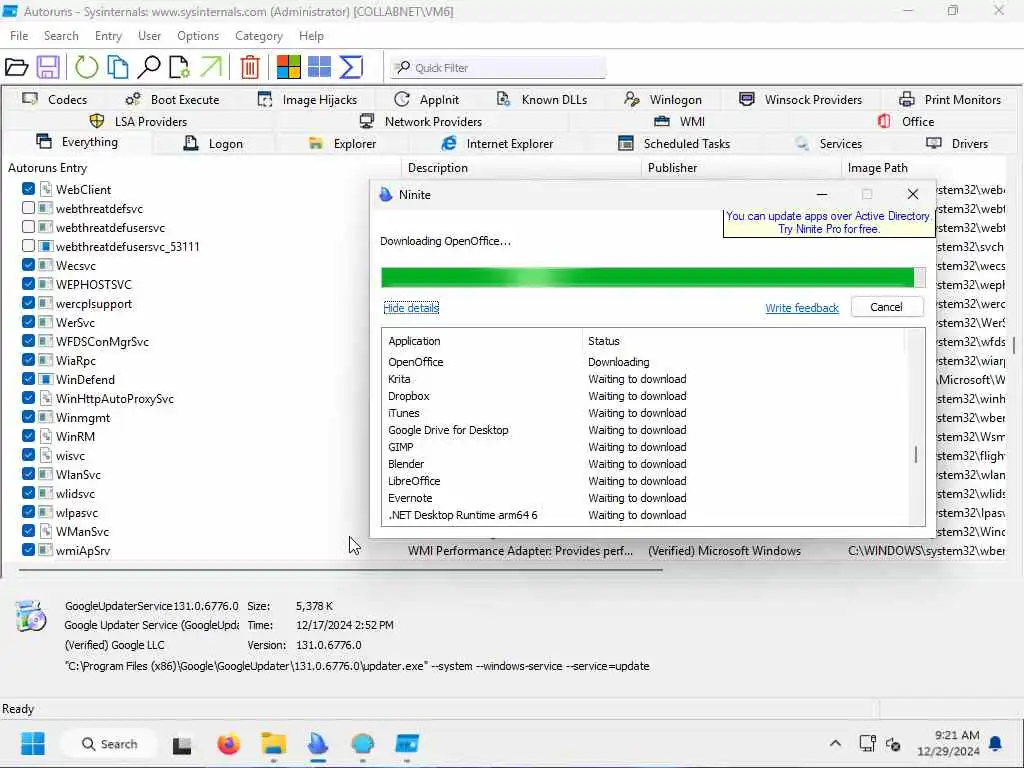
Task: Click the Ninite taskbar icon
Action: (318, 744)
